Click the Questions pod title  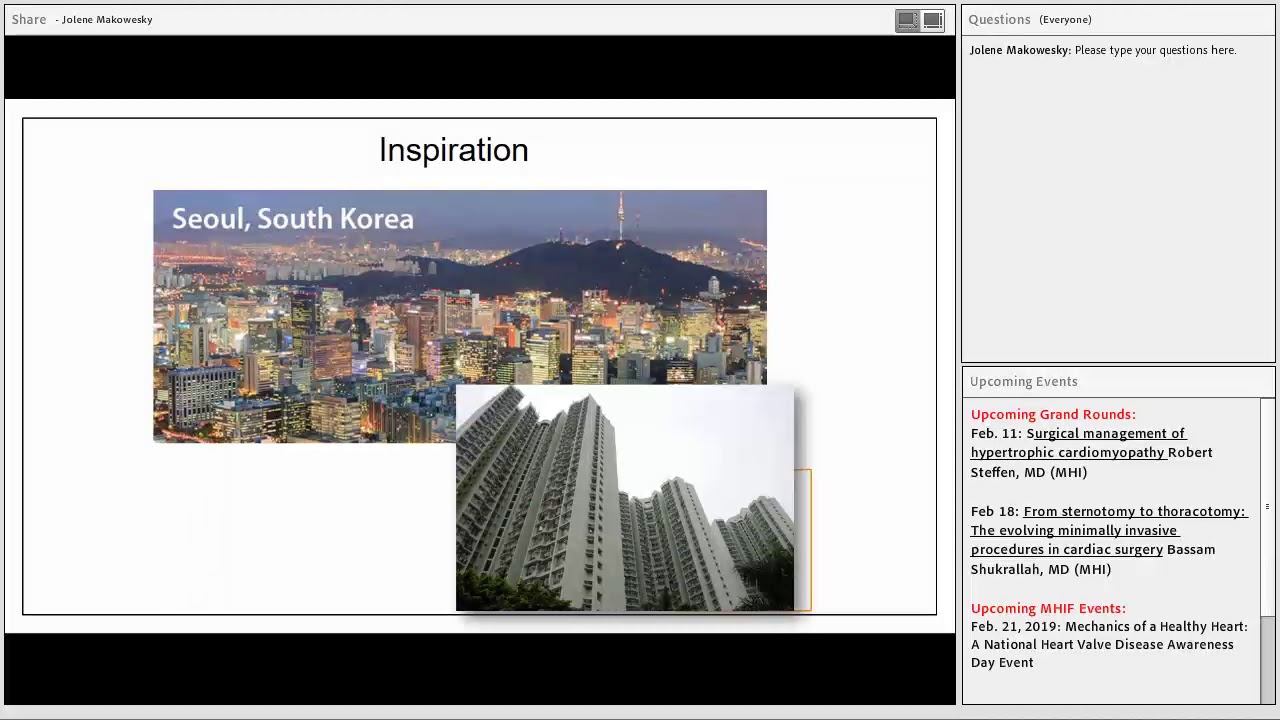pos(999,19)
